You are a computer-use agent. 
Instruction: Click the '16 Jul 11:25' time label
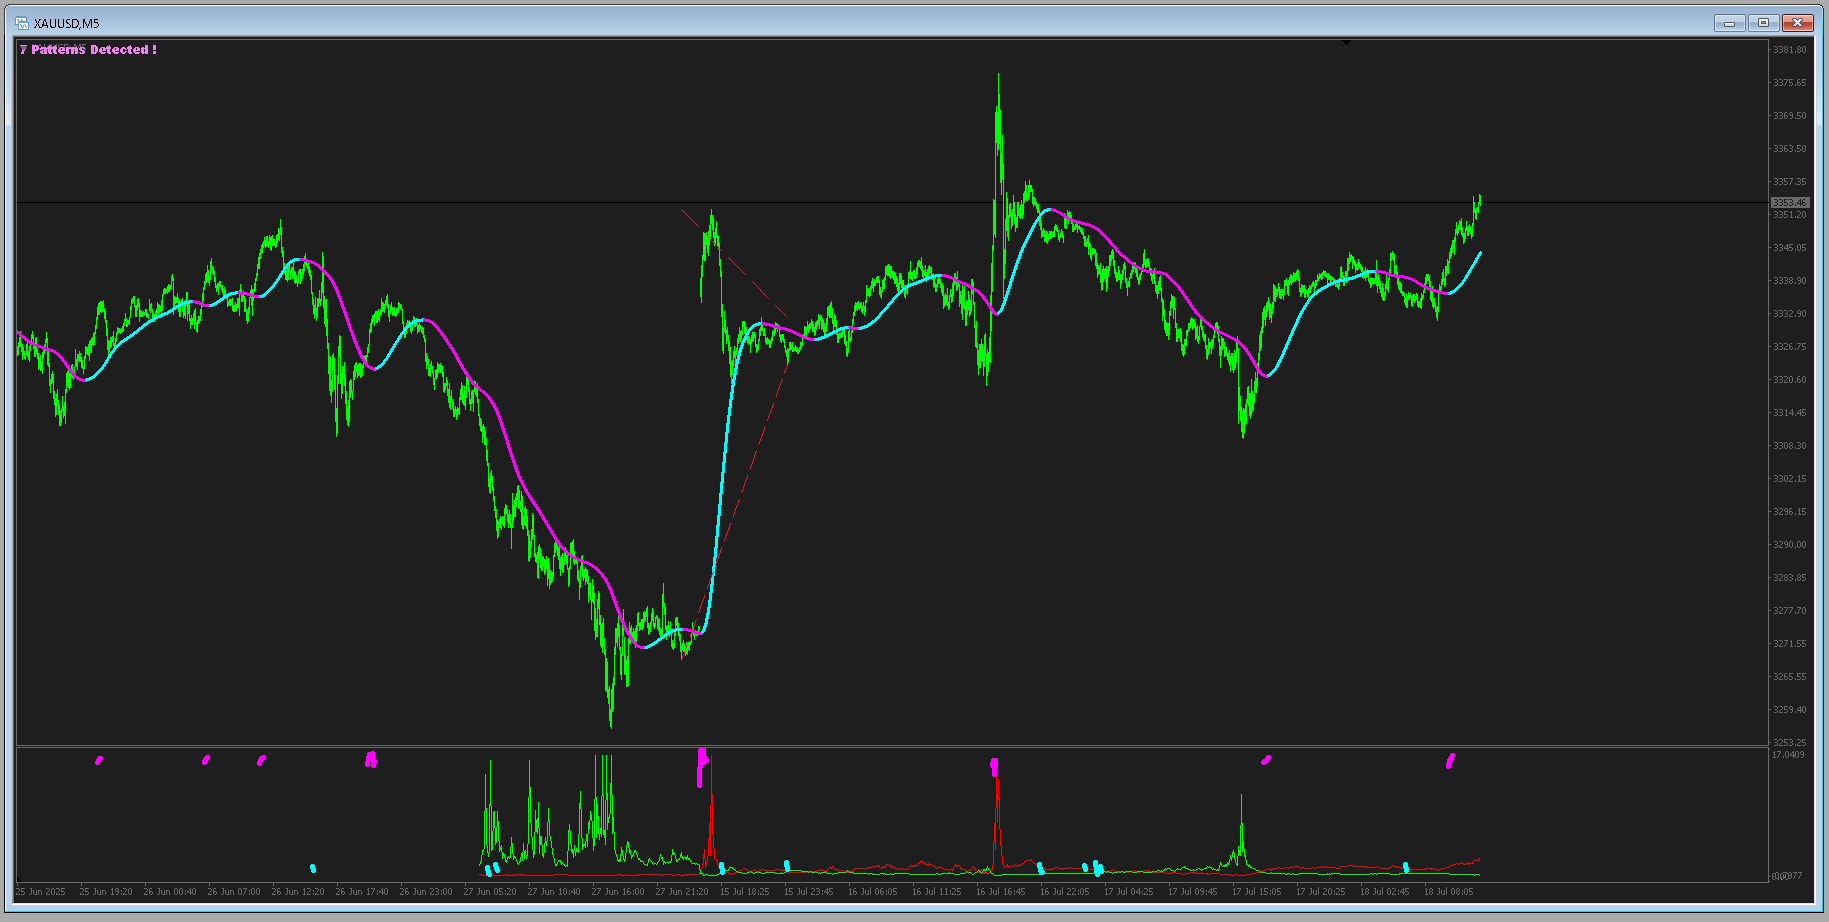(937, 892)
